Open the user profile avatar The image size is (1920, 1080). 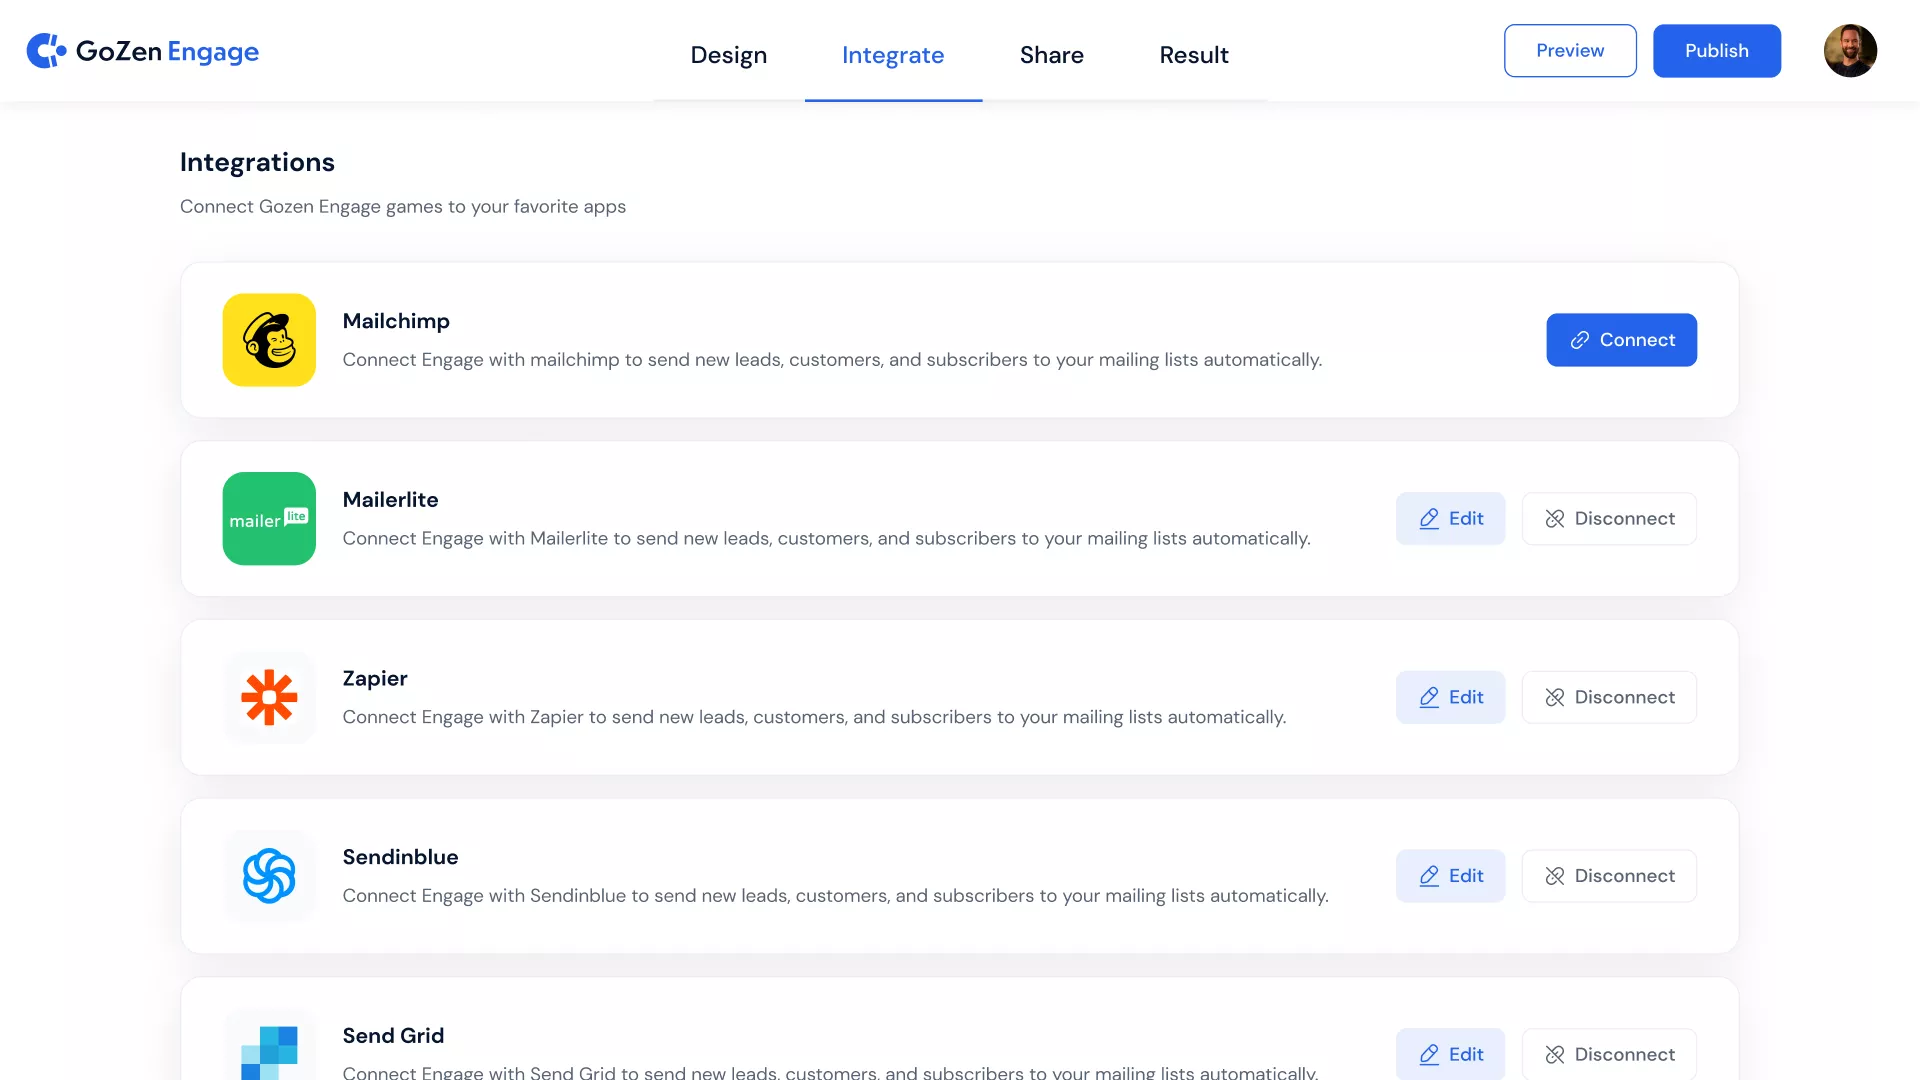[1849, 51]
